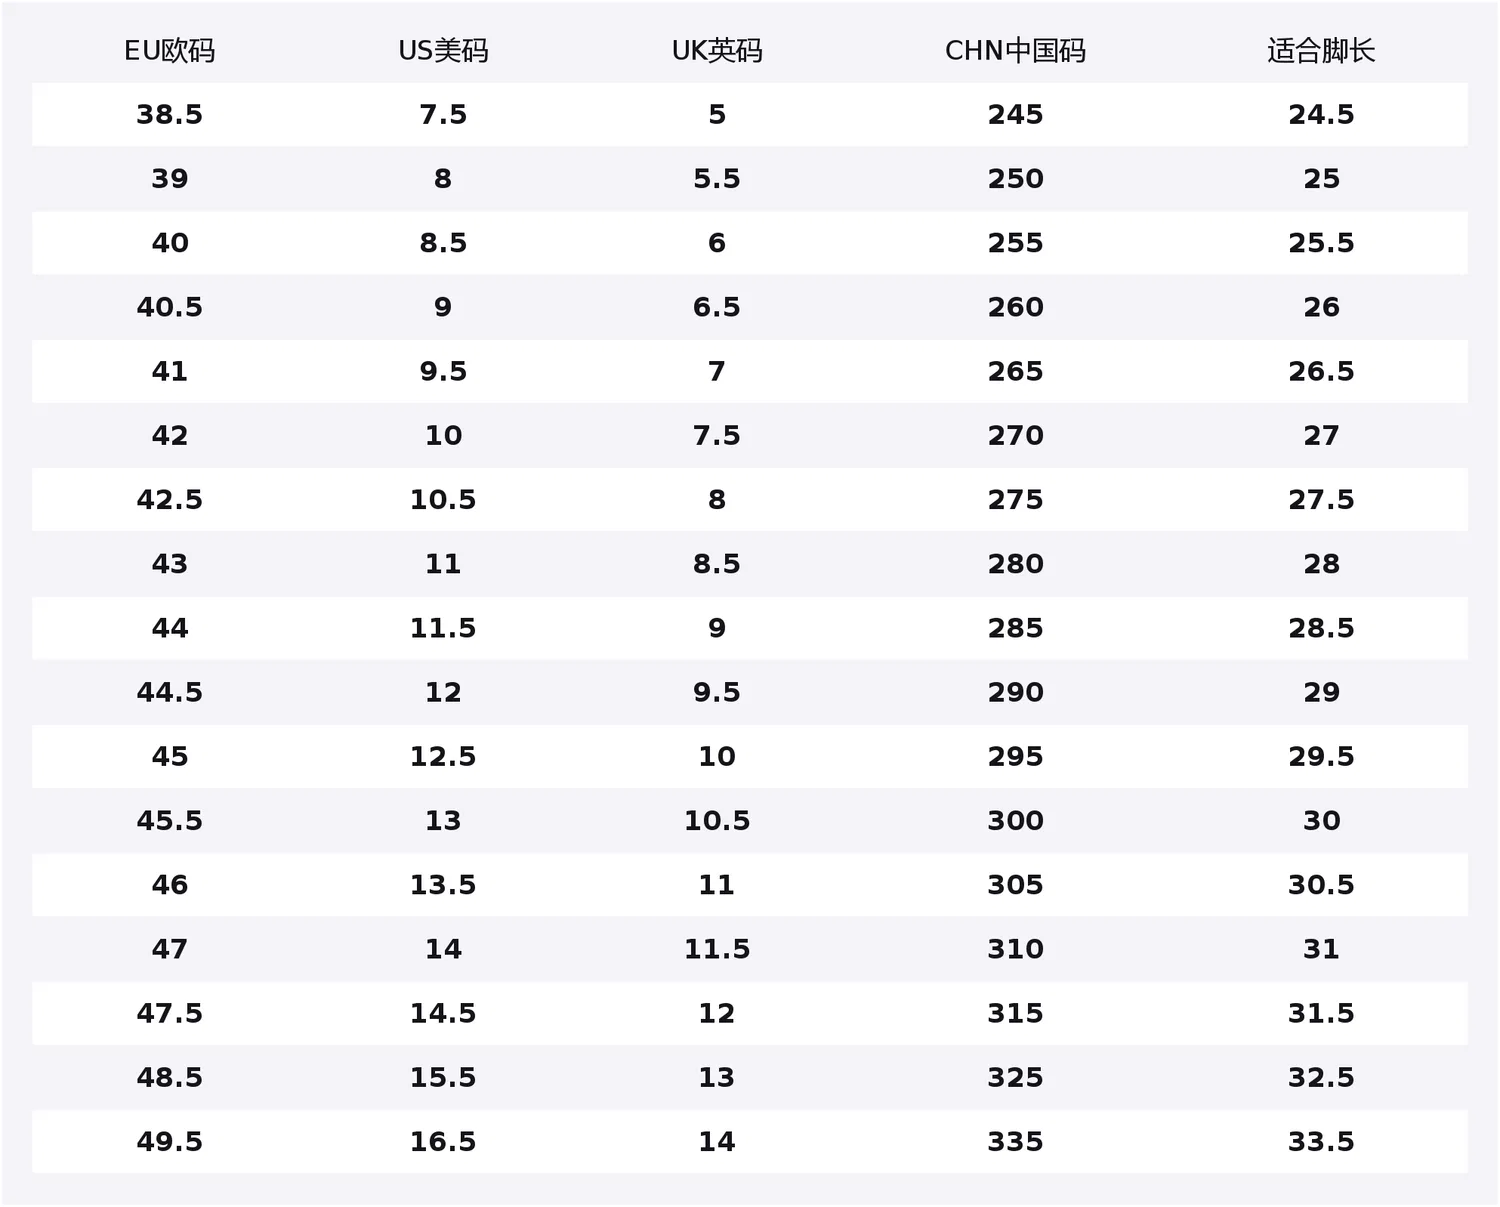Viewport: 1500px width, 1207px height.
Task: Select CHN size 335 cell
Action: pyautogui.click(x=1015, y=1142)
